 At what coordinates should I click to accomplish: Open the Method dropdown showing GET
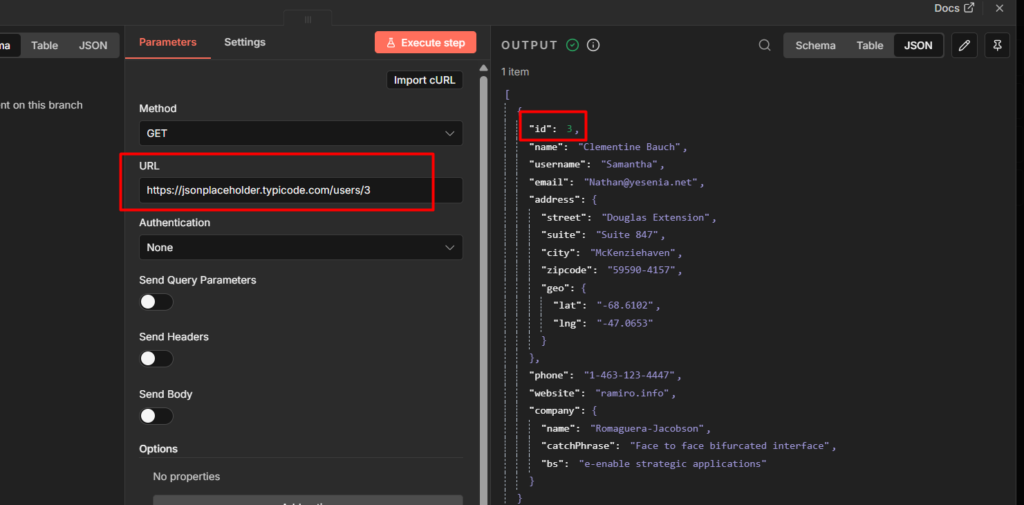coord(300,133)
